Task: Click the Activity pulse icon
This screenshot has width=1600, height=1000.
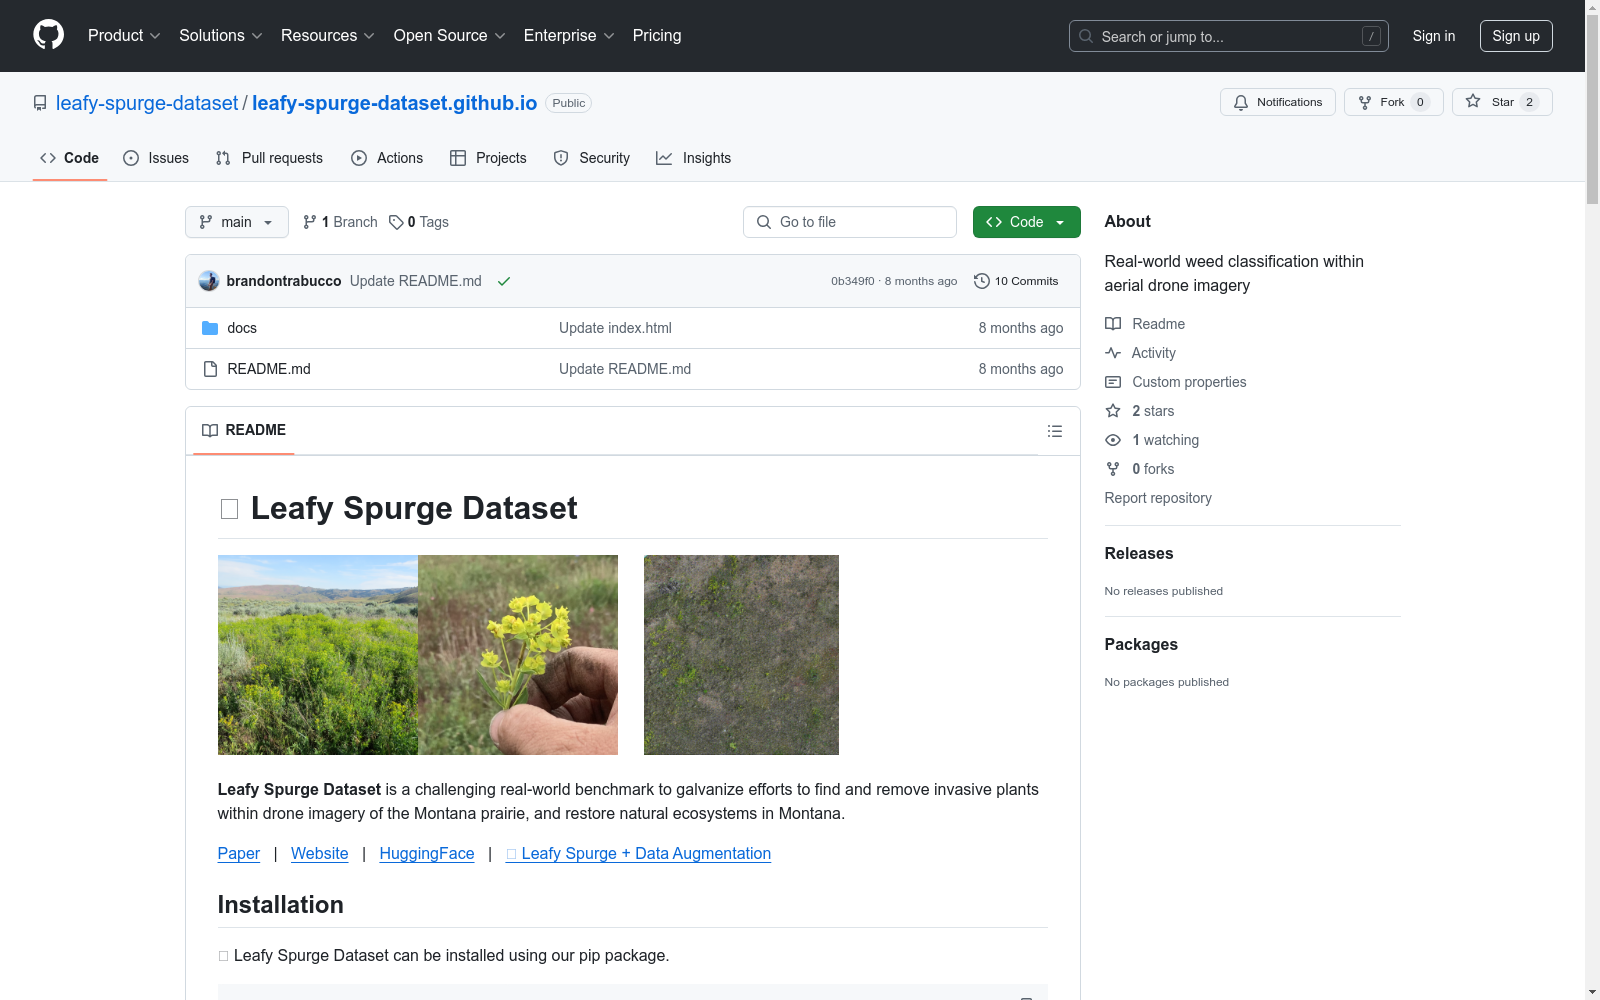Action: pos(1113,353)
